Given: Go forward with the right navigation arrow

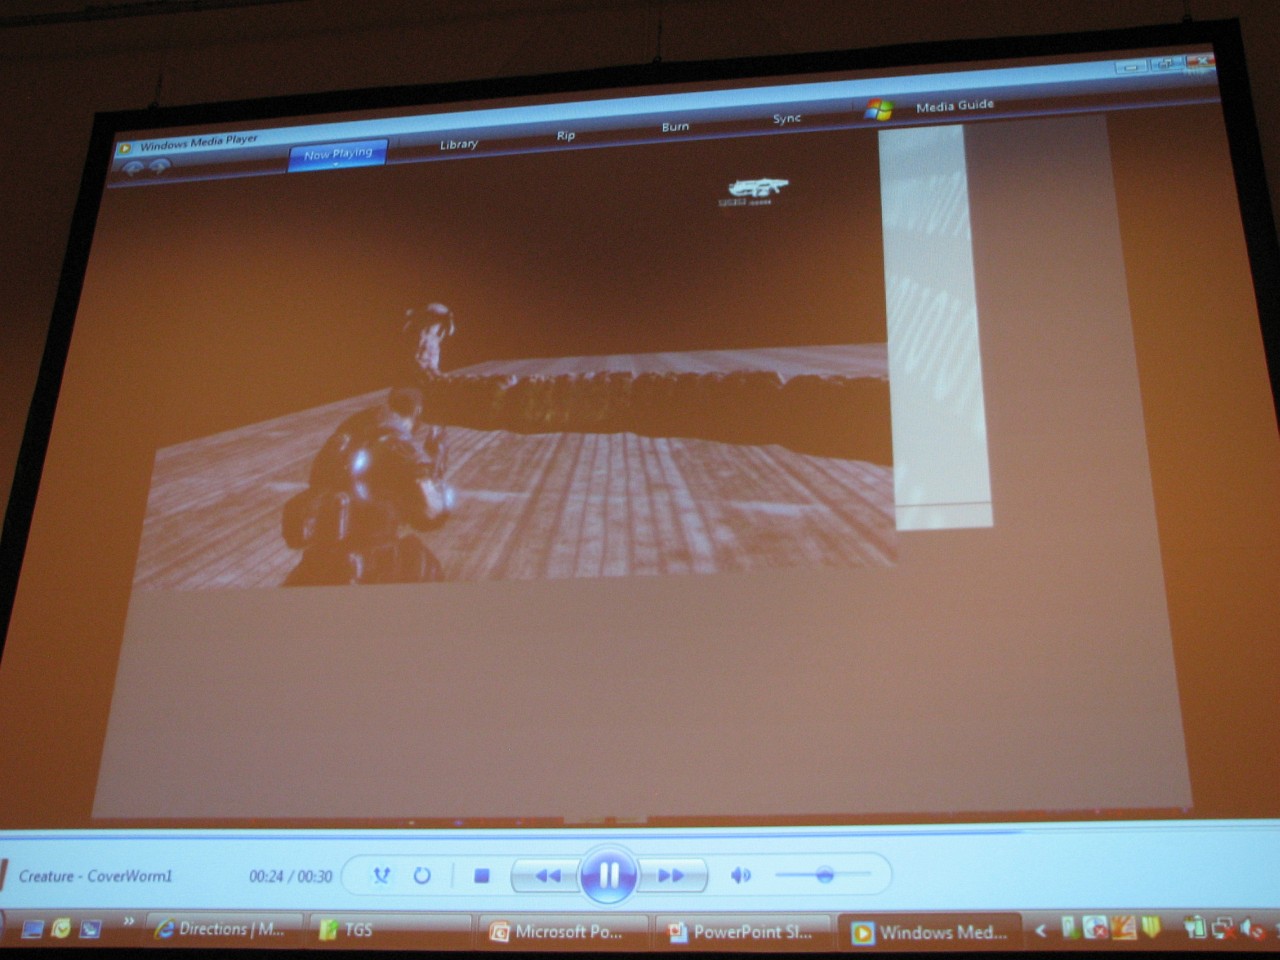Looking at the screenshot, I should pyautogui.click(x=159, y=166).
